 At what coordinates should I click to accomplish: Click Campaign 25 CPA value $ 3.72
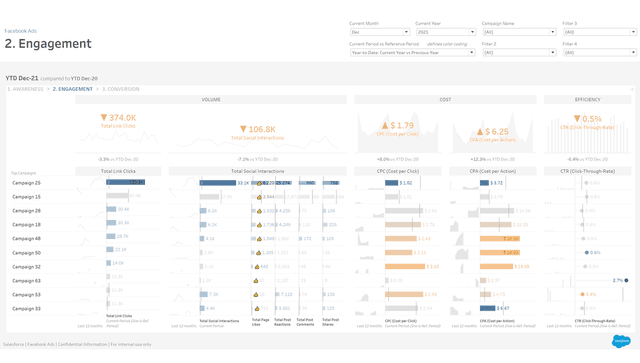coord(497,183)
